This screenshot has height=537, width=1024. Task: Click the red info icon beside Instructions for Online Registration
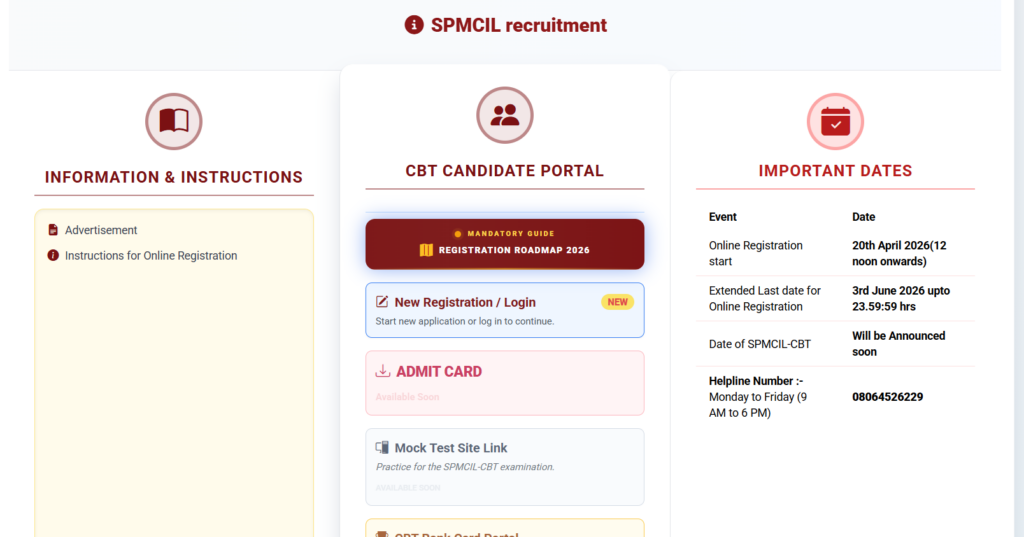(53, 255)
